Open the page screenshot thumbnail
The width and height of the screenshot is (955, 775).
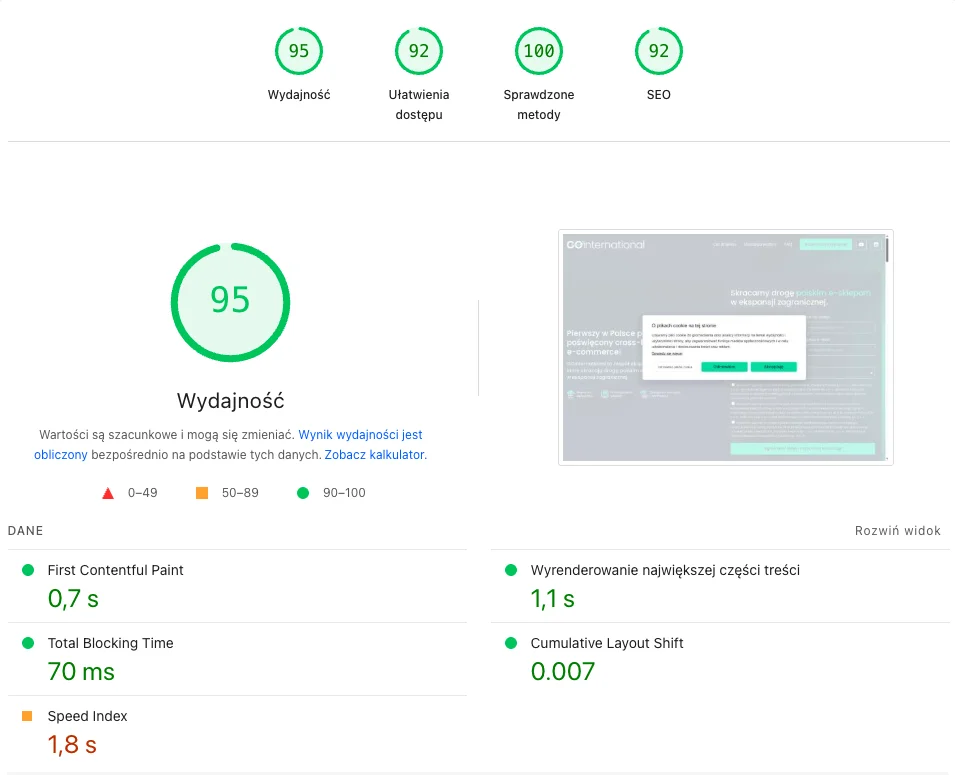725,347
